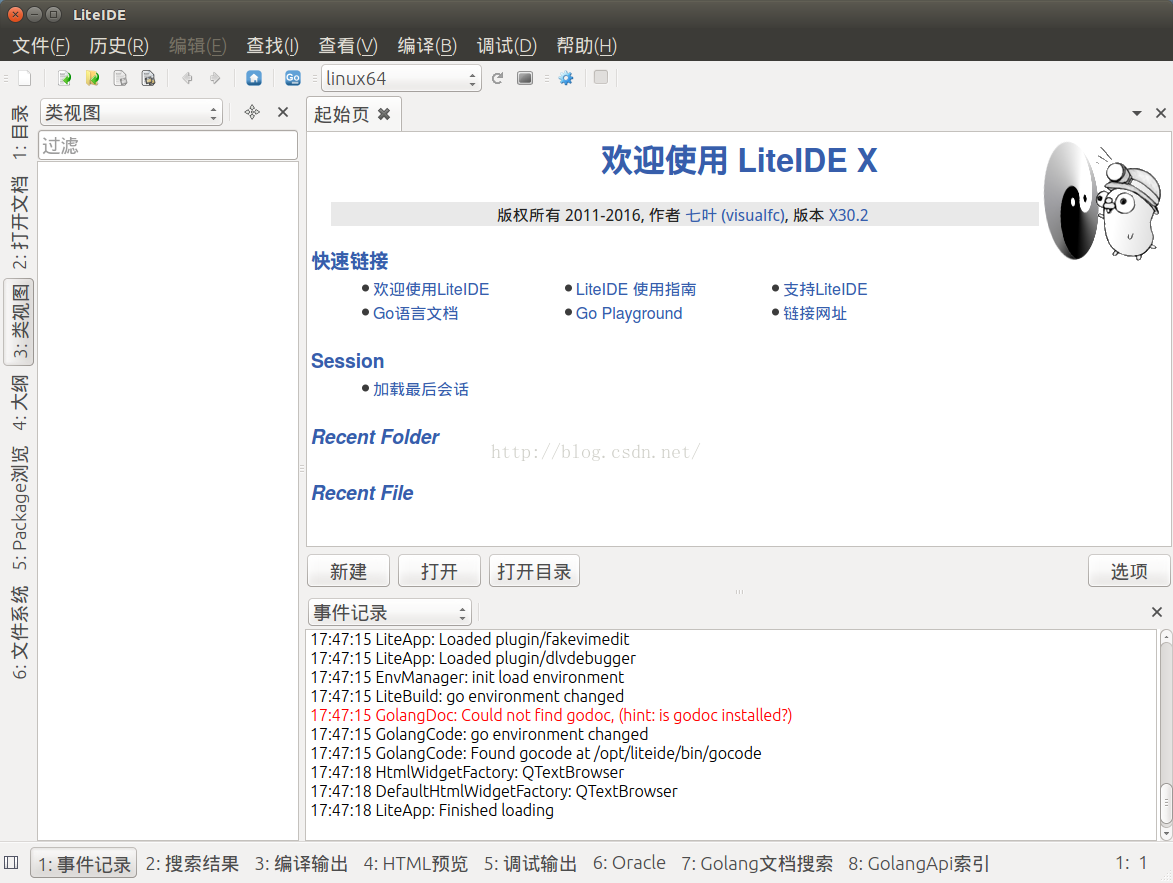The height and width of the screenshot is (883, 1173).
Task: Open the 欢迎使用LiteIDE link
Action: 431,290
